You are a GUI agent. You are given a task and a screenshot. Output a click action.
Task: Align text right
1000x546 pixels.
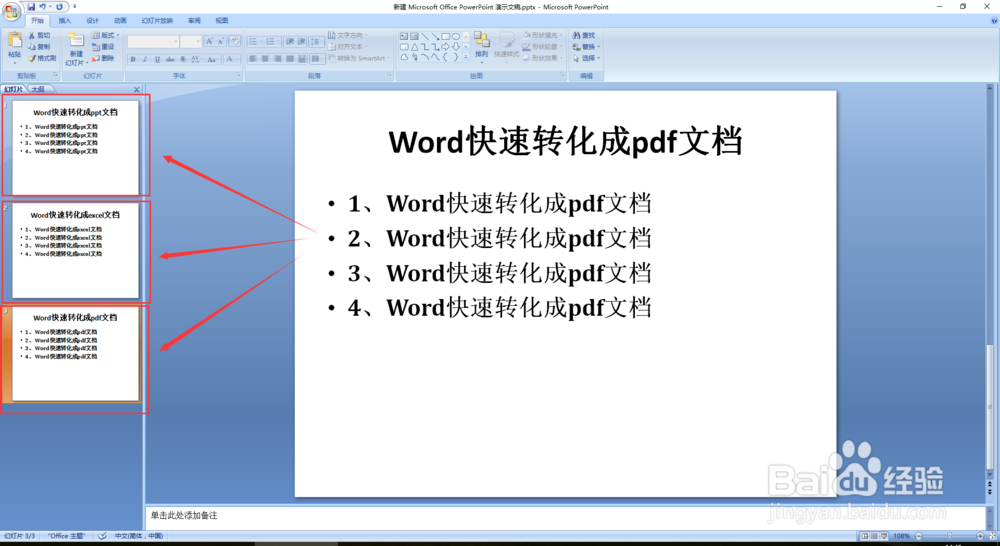click(277, 59)
